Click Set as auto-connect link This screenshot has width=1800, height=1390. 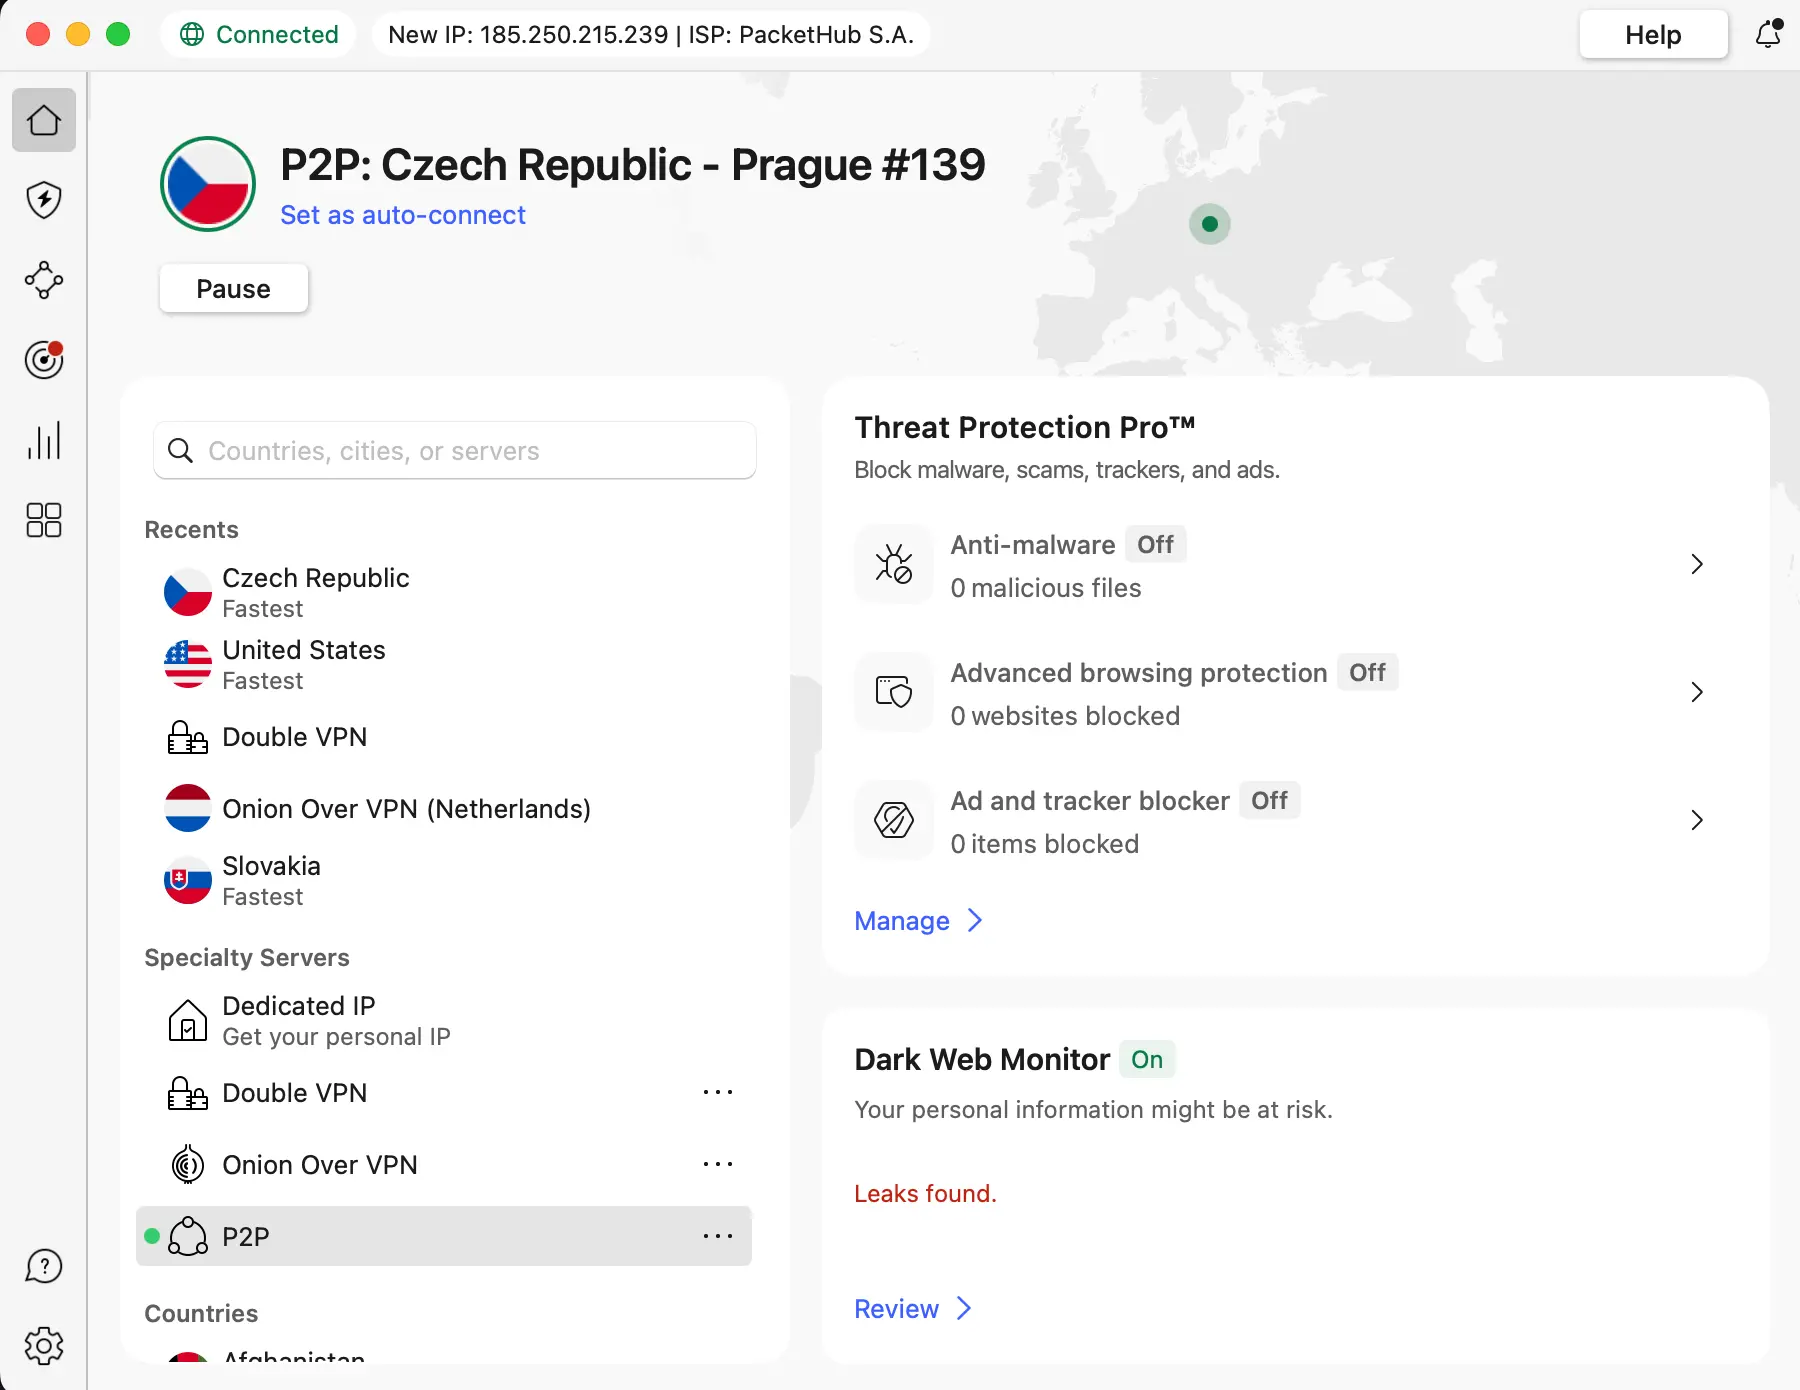pyautogui.click(x=403, y=214)
